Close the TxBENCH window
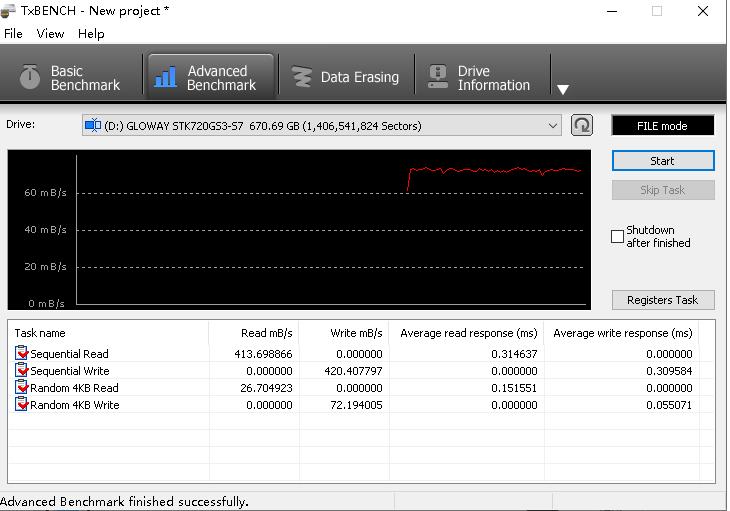Screen dimensions: 730x511 point(703,11)
